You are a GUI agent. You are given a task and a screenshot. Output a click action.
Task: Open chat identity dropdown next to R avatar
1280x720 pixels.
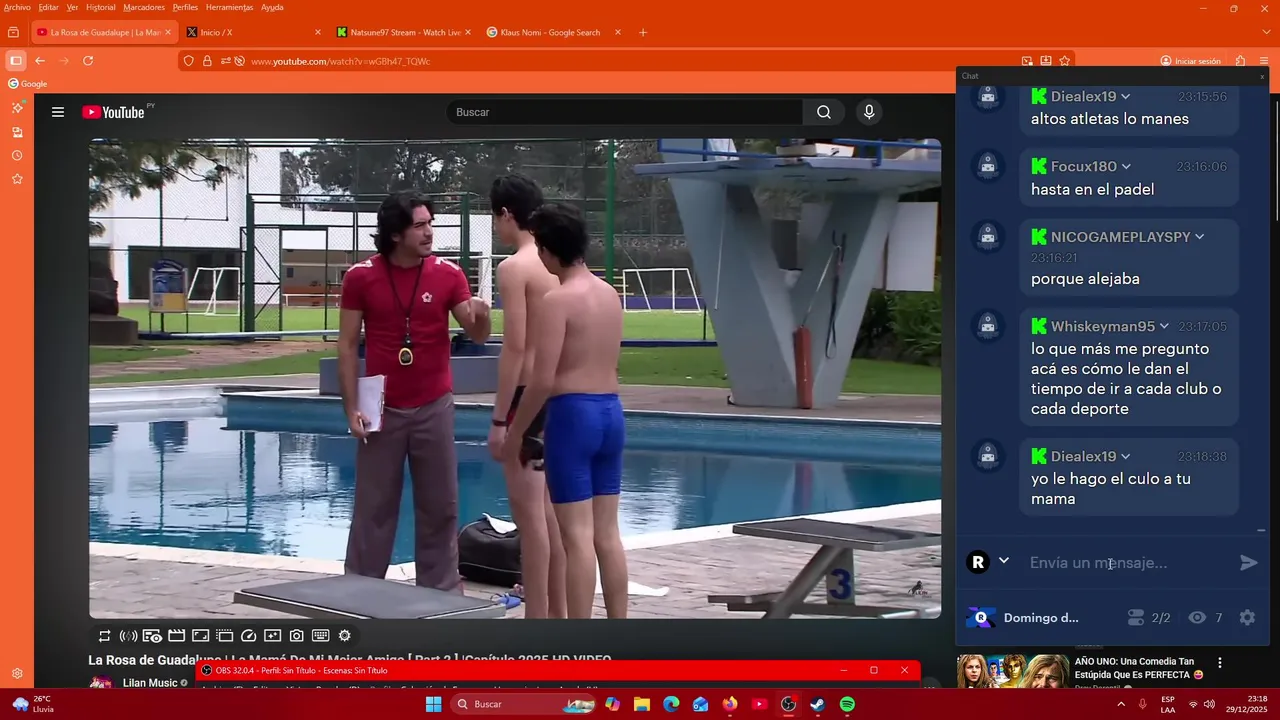coord(1004,561)
